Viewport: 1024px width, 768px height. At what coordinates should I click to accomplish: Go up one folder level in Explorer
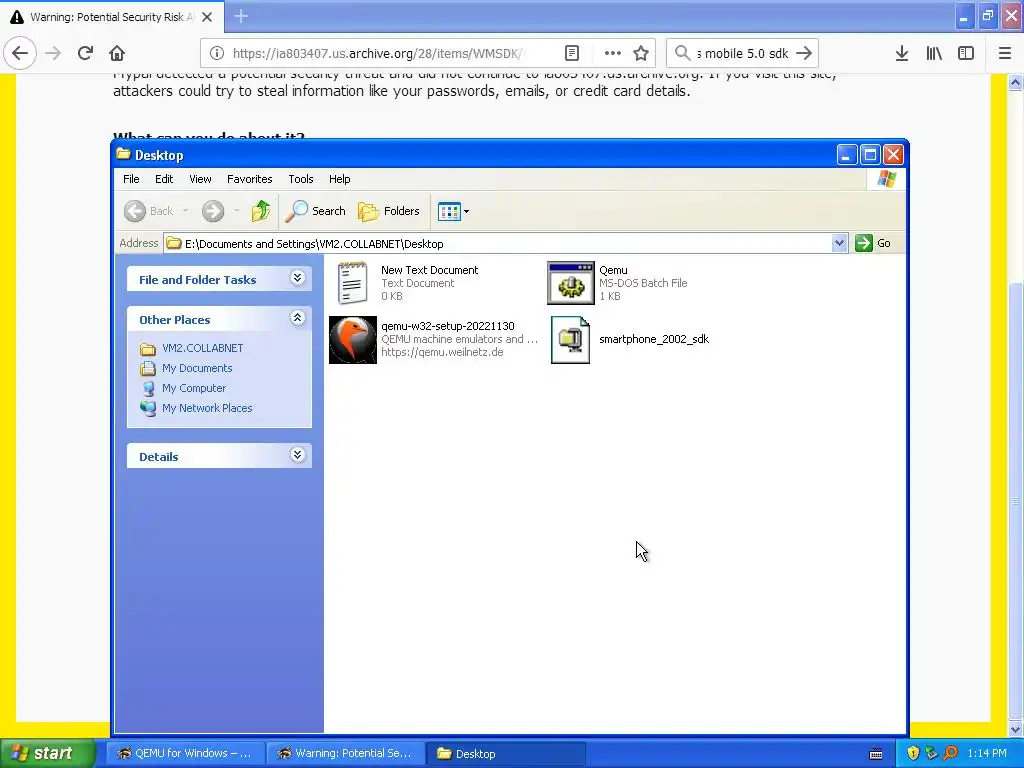pos(261,211)
